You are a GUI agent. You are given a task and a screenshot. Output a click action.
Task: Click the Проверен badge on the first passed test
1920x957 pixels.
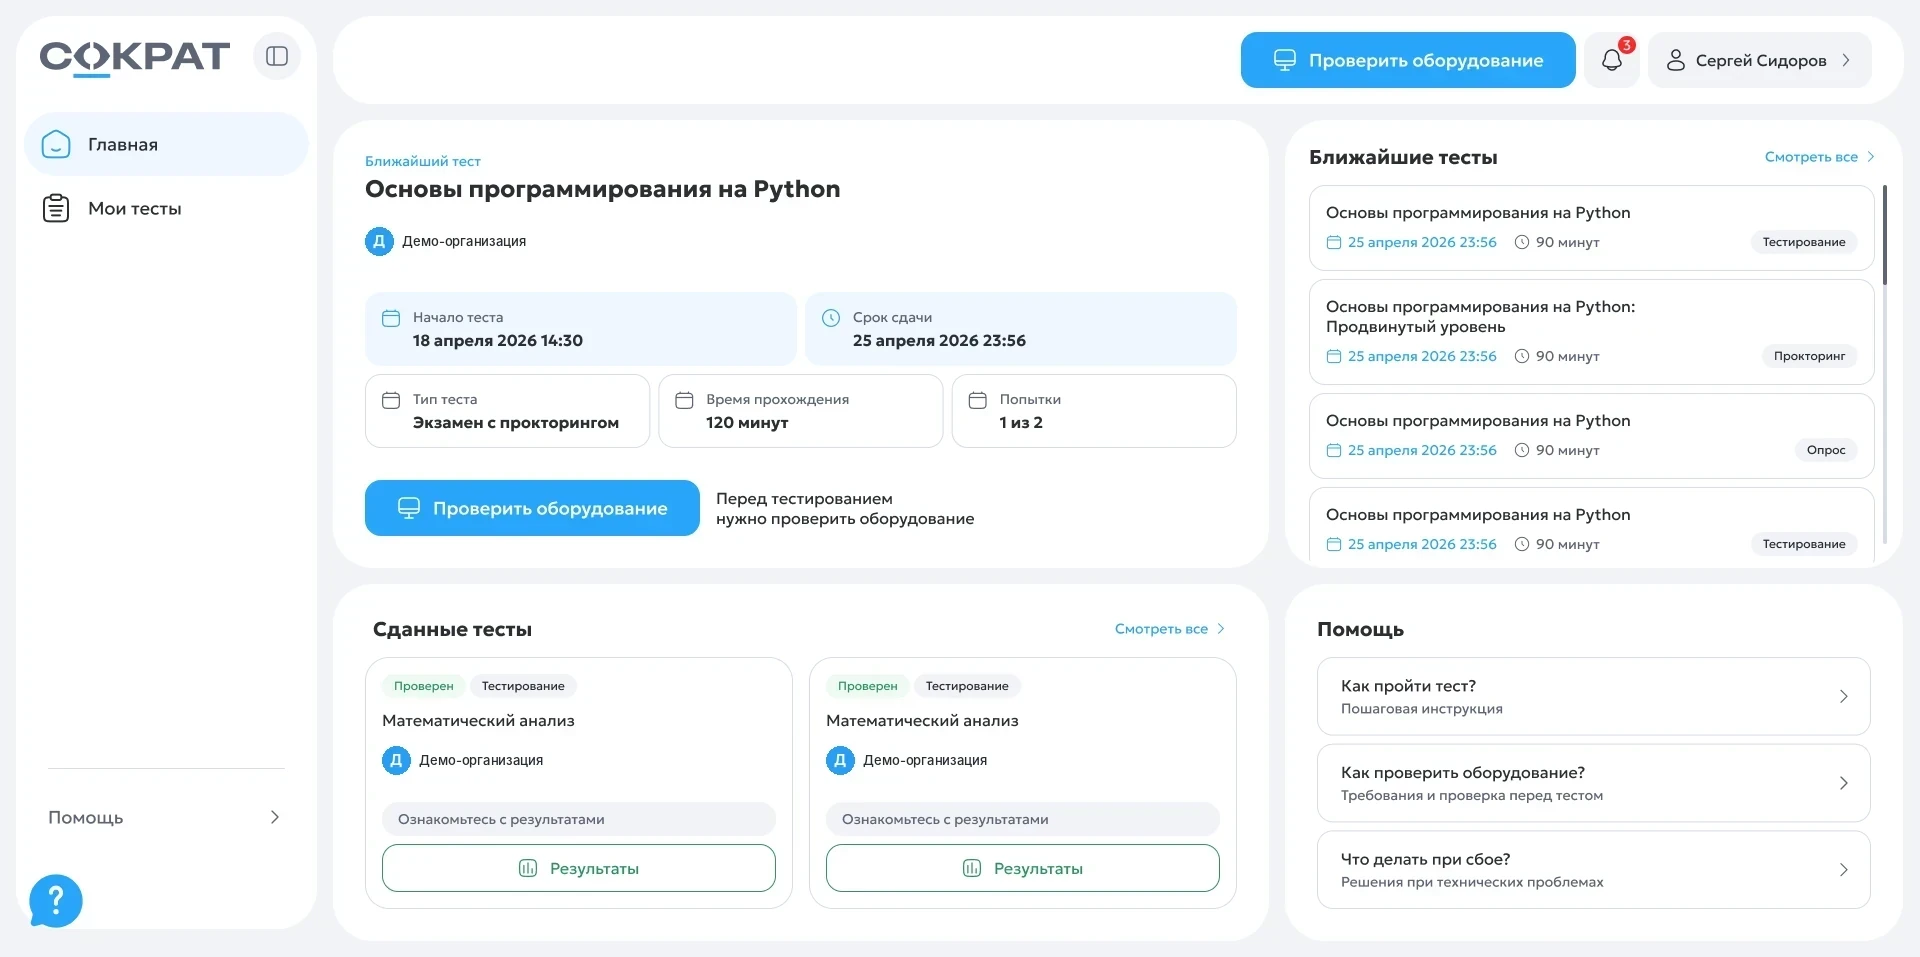(x=423, y=686)
